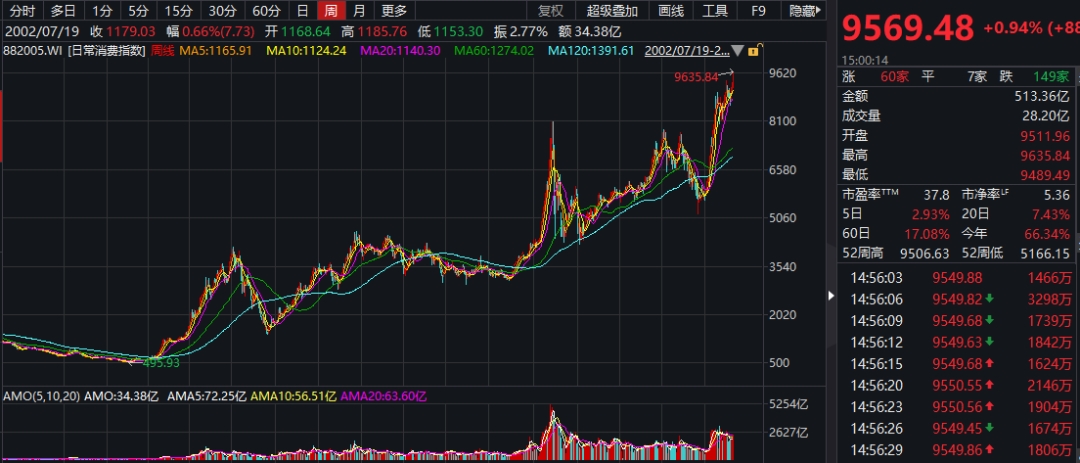Select the 1分 timeframe tab

coord(102,10)
